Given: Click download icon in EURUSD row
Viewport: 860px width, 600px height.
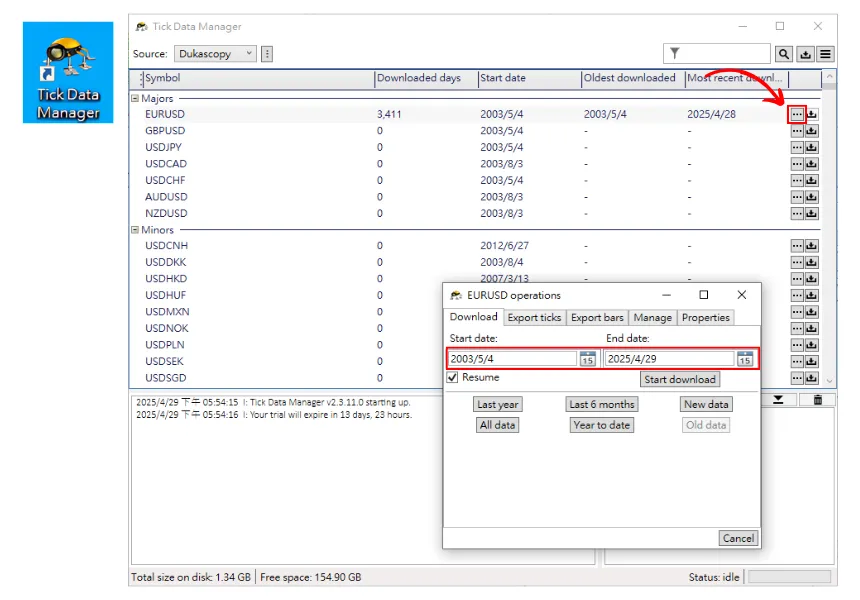Looking at the screenshot, I should 812,115.
